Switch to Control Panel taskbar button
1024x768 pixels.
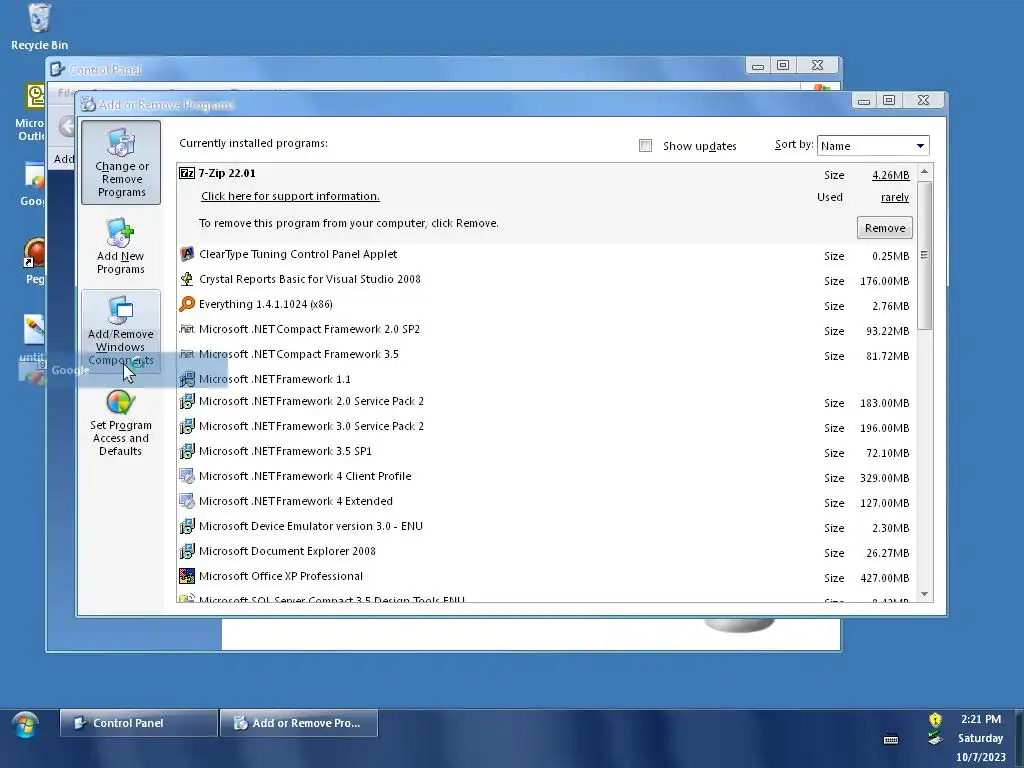point(138,723)
